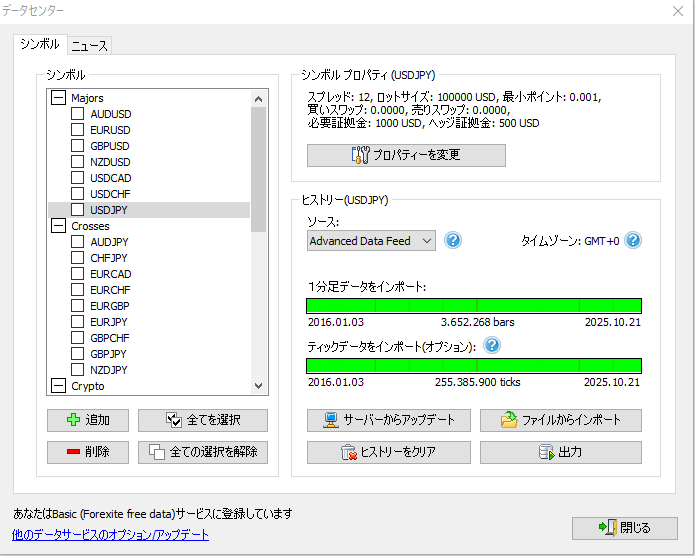Click the symbol list scroll-up arrow

point(258,99)
